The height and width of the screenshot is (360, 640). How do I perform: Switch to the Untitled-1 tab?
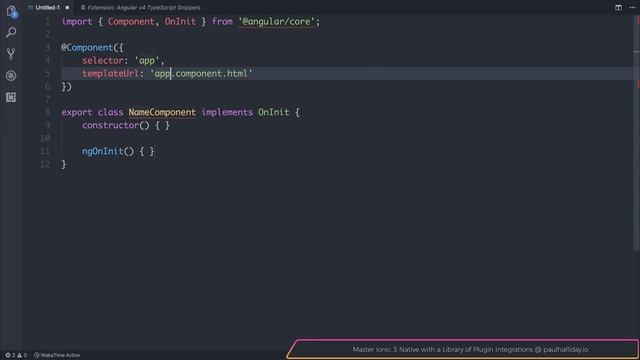tap(47, 7)
